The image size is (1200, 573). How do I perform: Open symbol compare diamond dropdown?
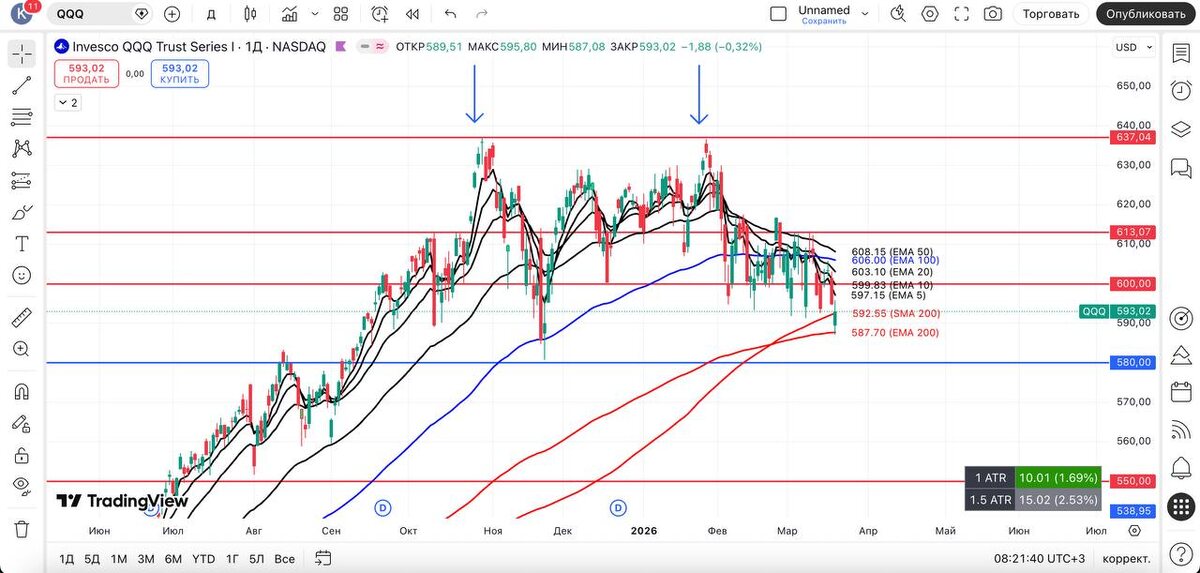(x=141, y=14)
